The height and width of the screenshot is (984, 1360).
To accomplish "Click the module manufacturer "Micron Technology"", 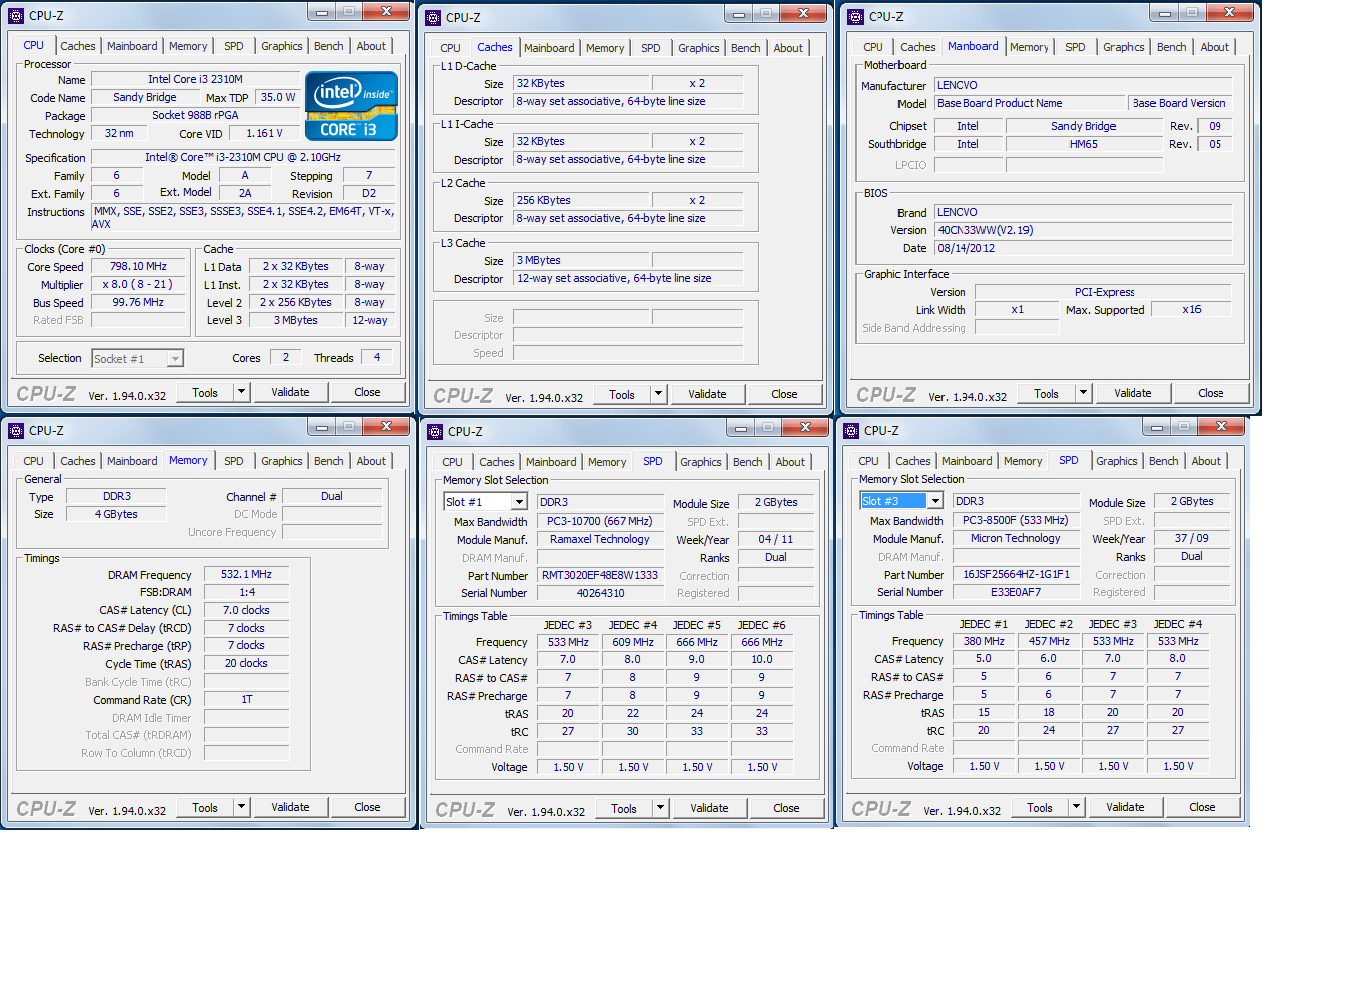I will click(x=1016, y=538).
